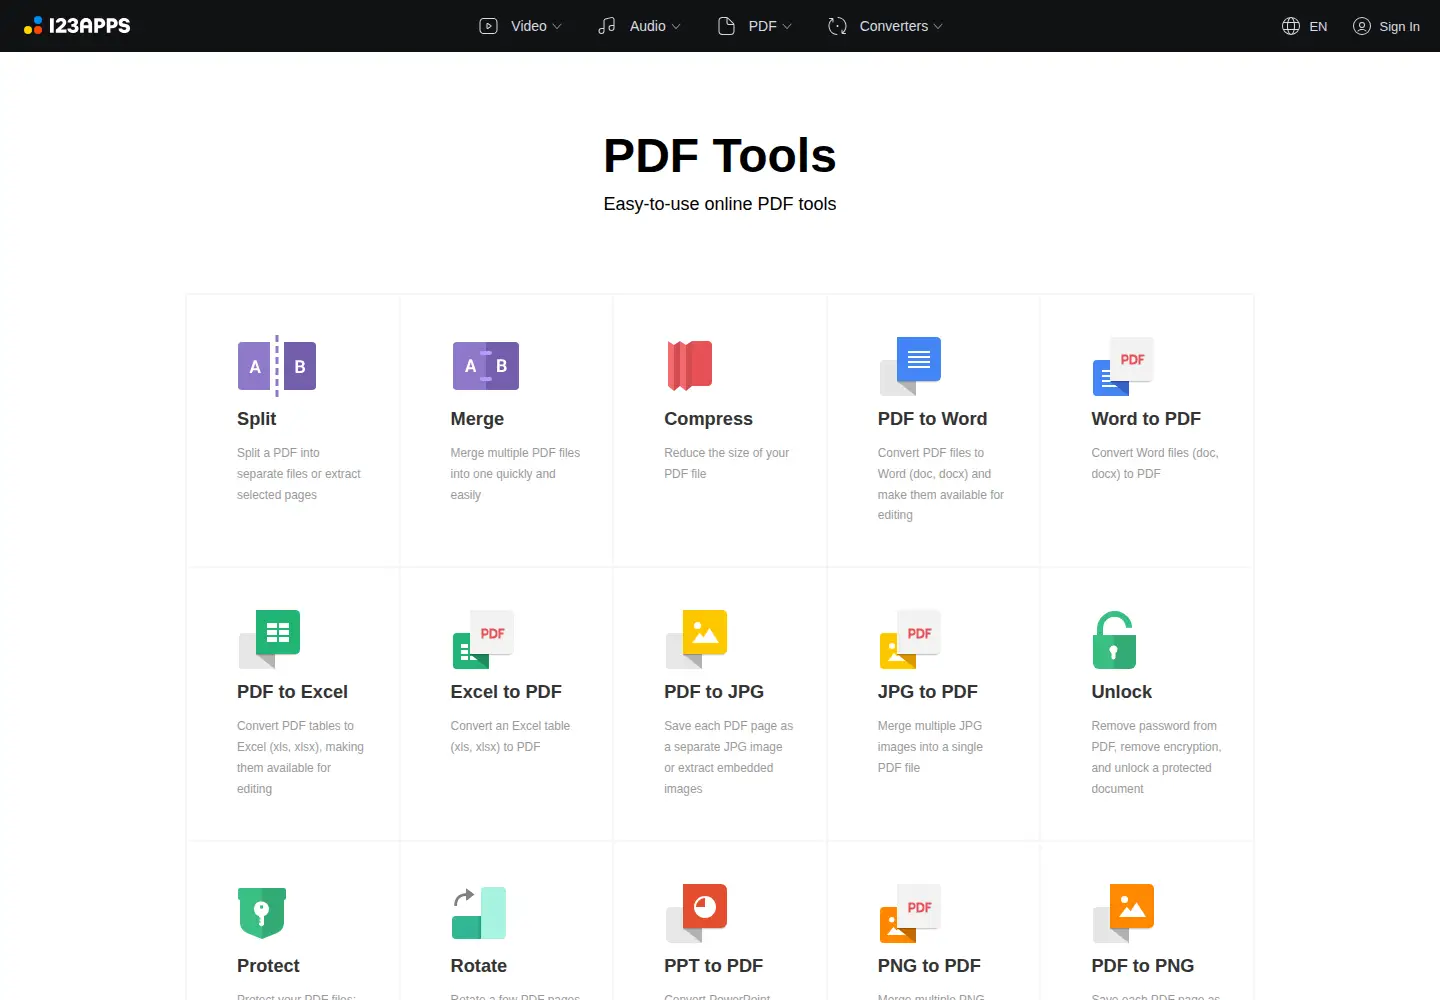Click the PDF to Excel icon

click(x=270, y=639)
